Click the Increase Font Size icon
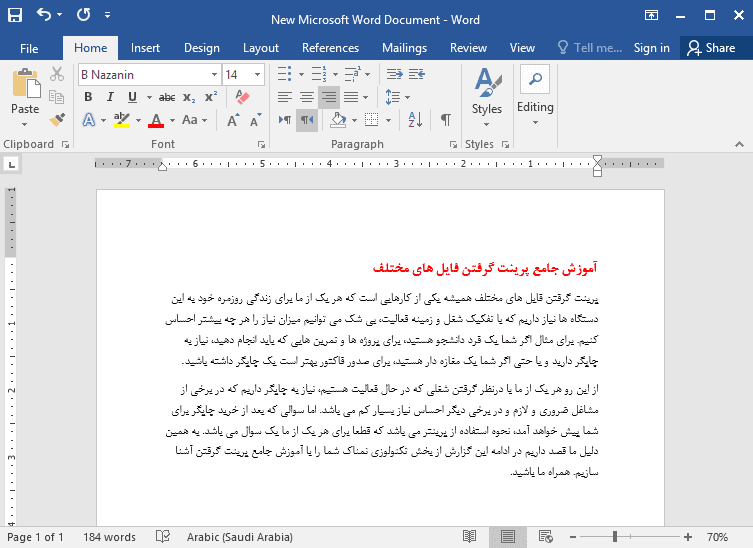 233,120
